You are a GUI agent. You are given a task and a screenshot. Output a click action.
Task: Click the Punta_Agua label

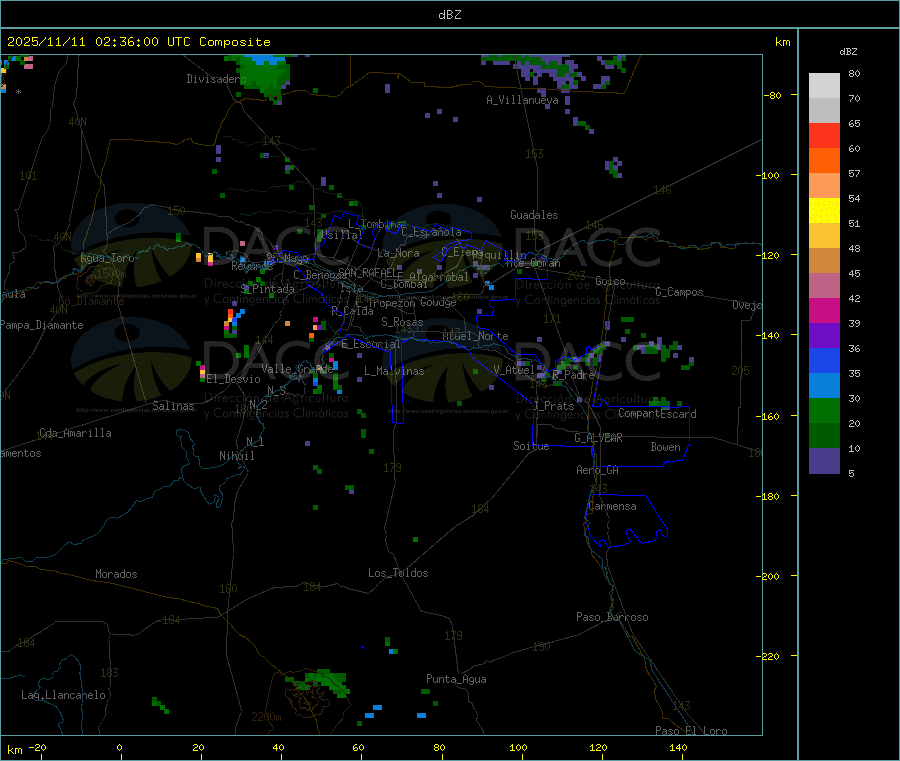pyautogui.click(x=456, y=679)
